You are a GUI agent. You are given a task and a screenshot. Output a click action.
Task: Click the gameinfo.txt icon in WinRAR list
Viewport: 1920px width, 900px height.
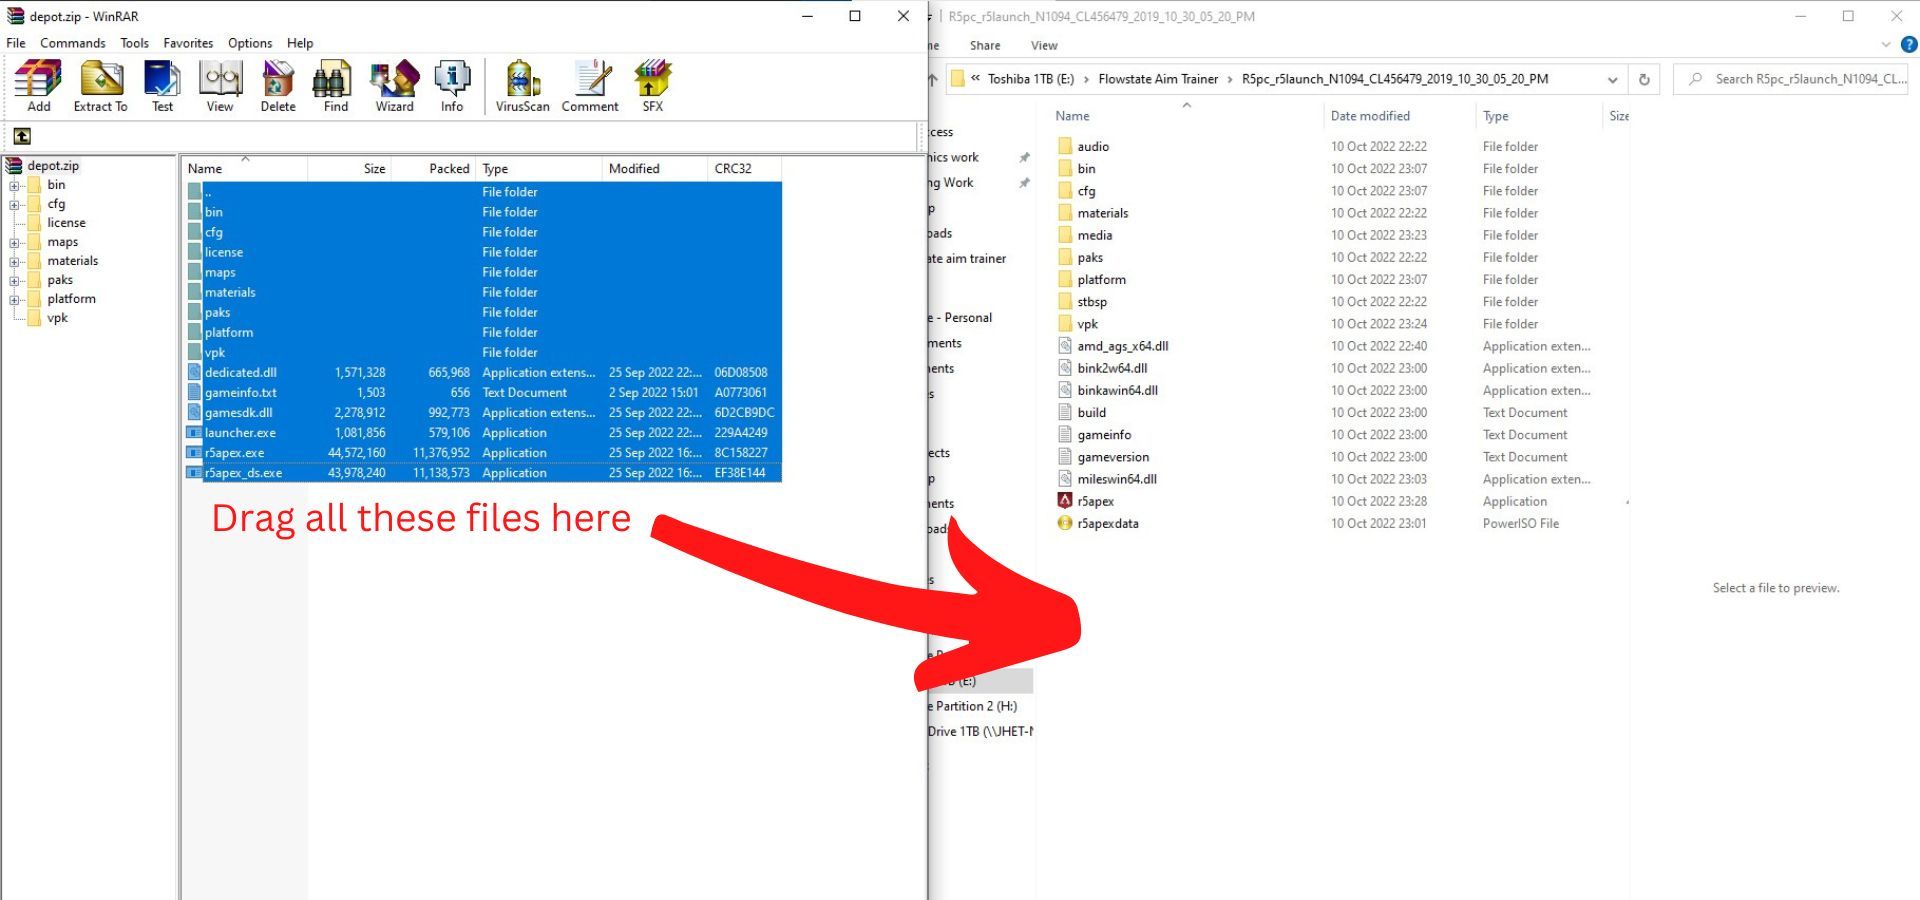click(x=194, y=393)
